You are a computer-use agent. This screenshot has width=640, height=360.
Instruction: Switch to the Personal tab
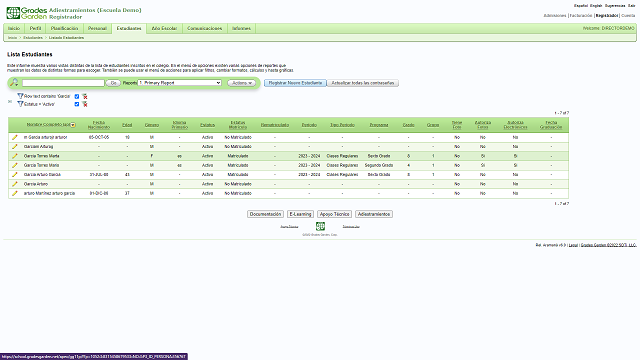tap(97, 29)
